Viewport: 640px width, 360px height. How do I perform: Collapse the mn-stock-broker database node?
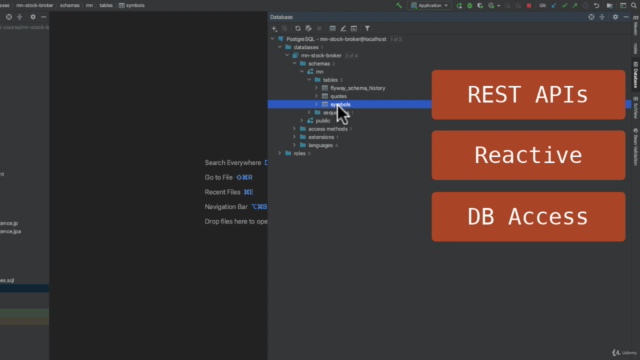point(287,56)
